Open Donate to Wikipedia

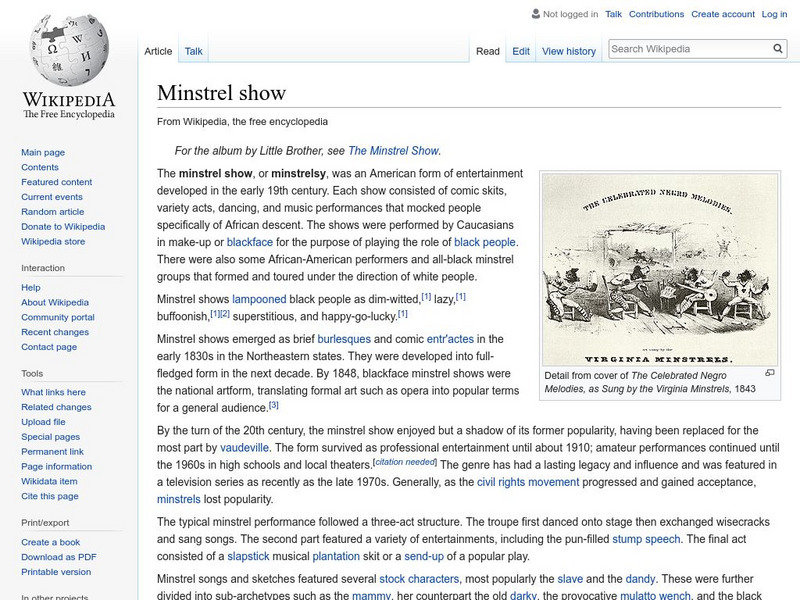(63, 226)
